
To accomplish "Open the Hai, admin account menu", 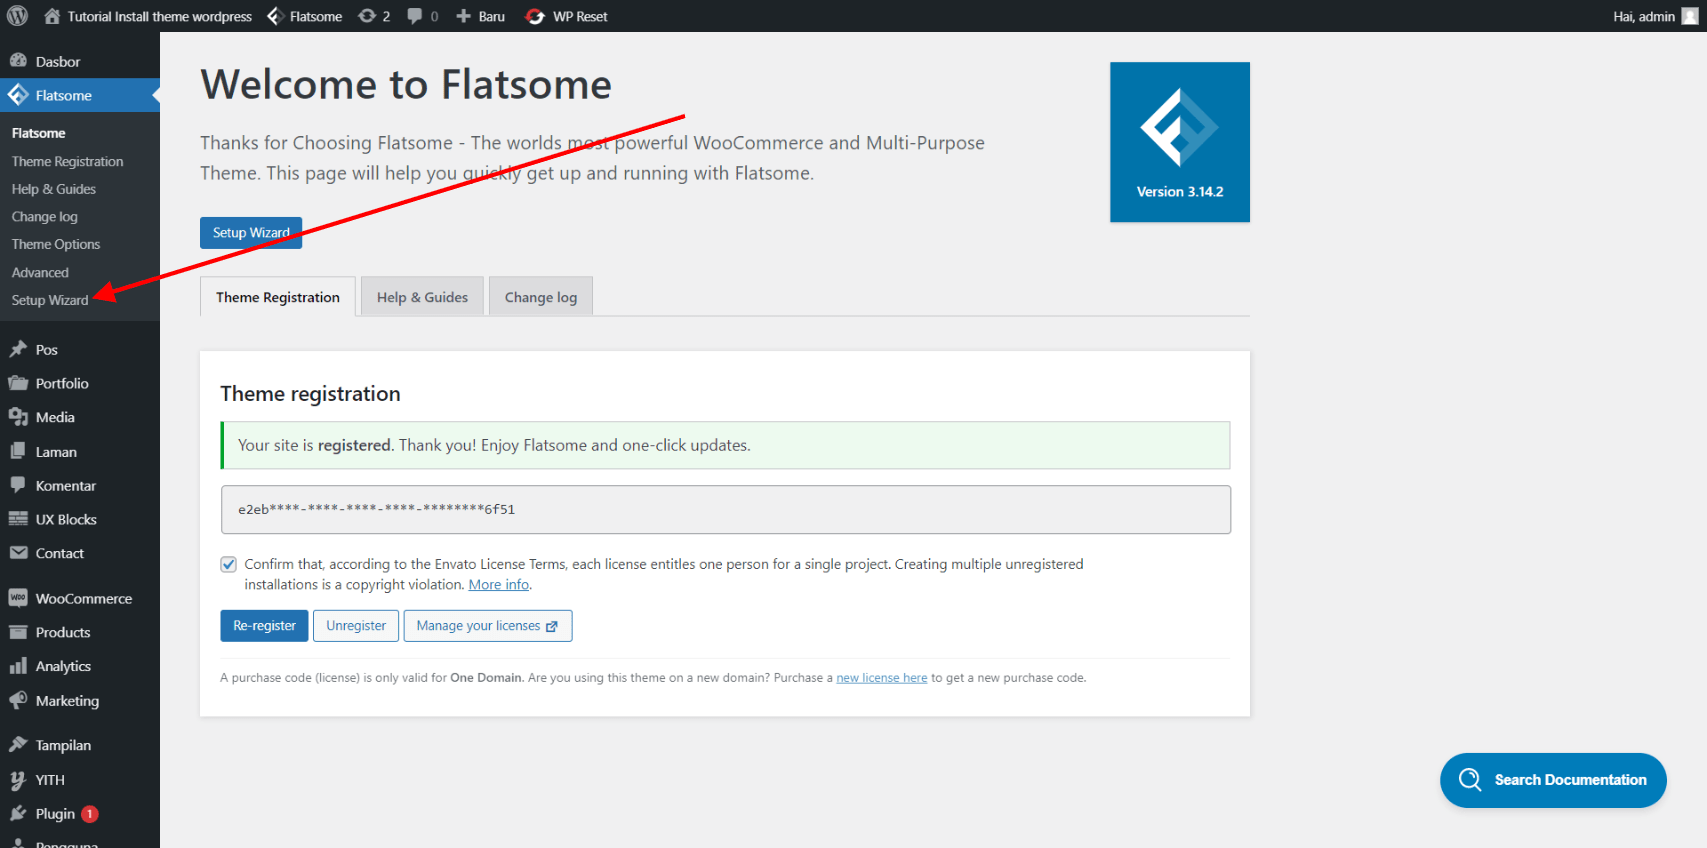I will 1654,16.
